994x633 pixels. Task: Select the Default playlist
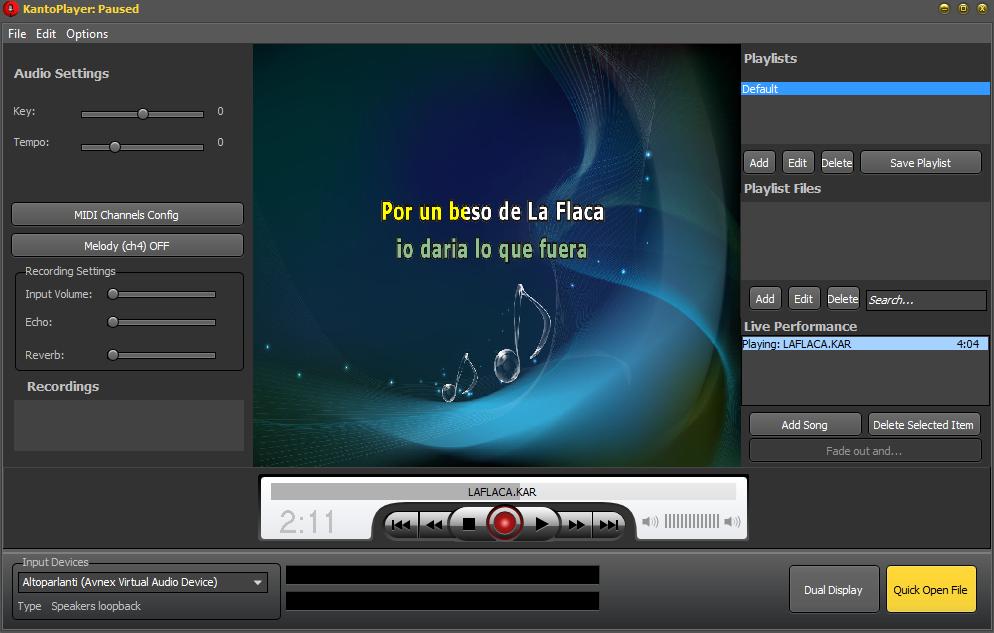[x=865, y=89]
